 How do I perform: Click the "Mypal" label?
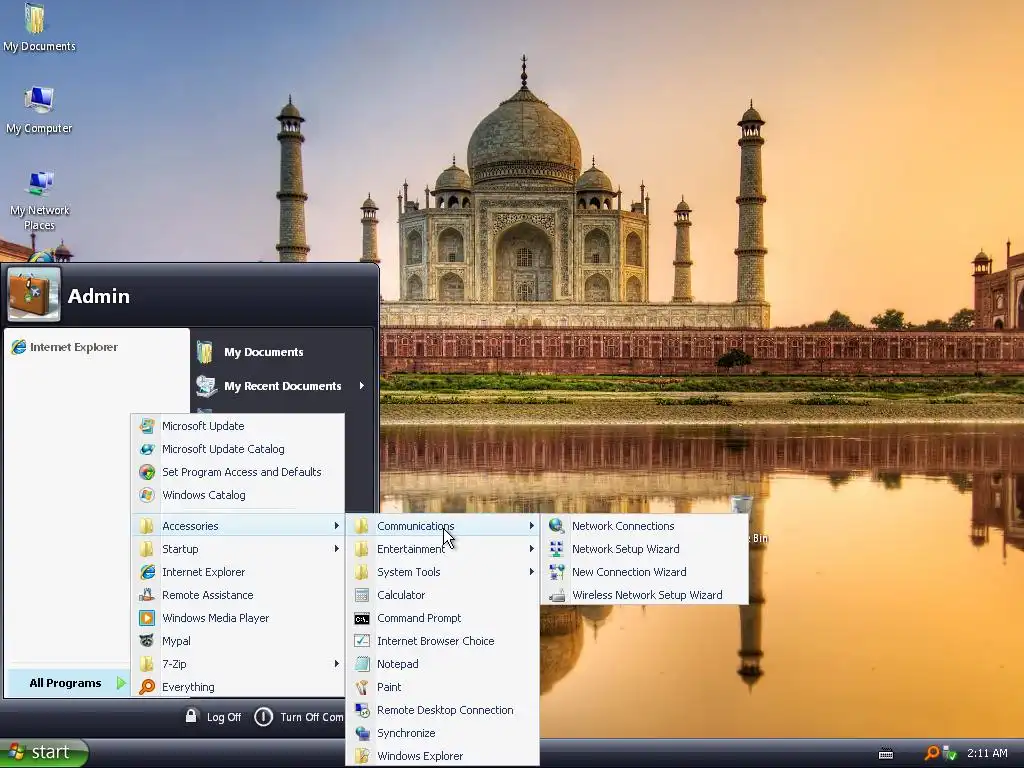click(176, 641)
